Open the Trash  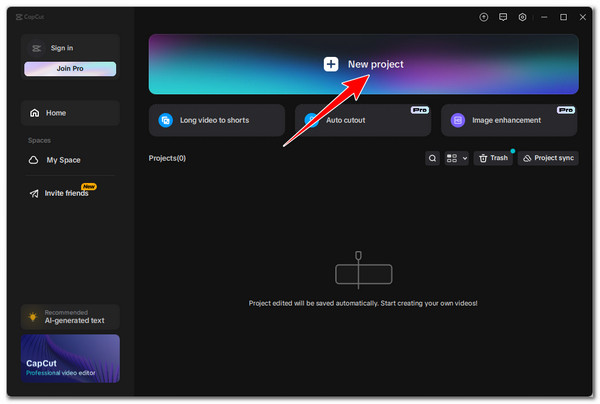pyautogui.click(x=493, y=158)
